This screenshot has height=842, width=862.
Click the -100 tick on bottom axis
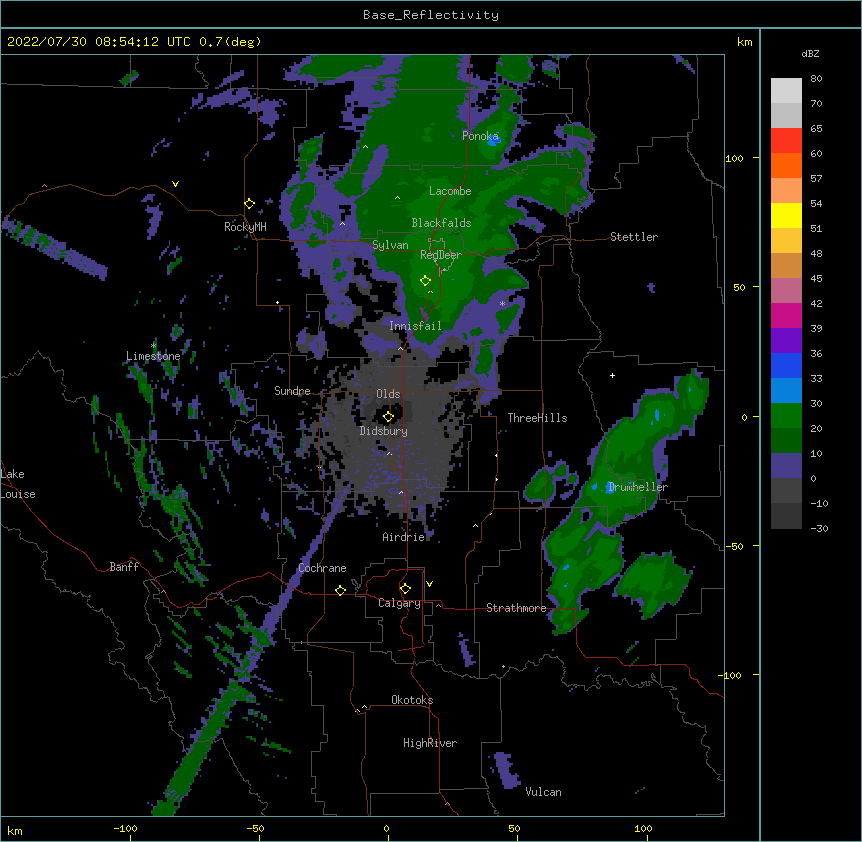coord(126,828)
